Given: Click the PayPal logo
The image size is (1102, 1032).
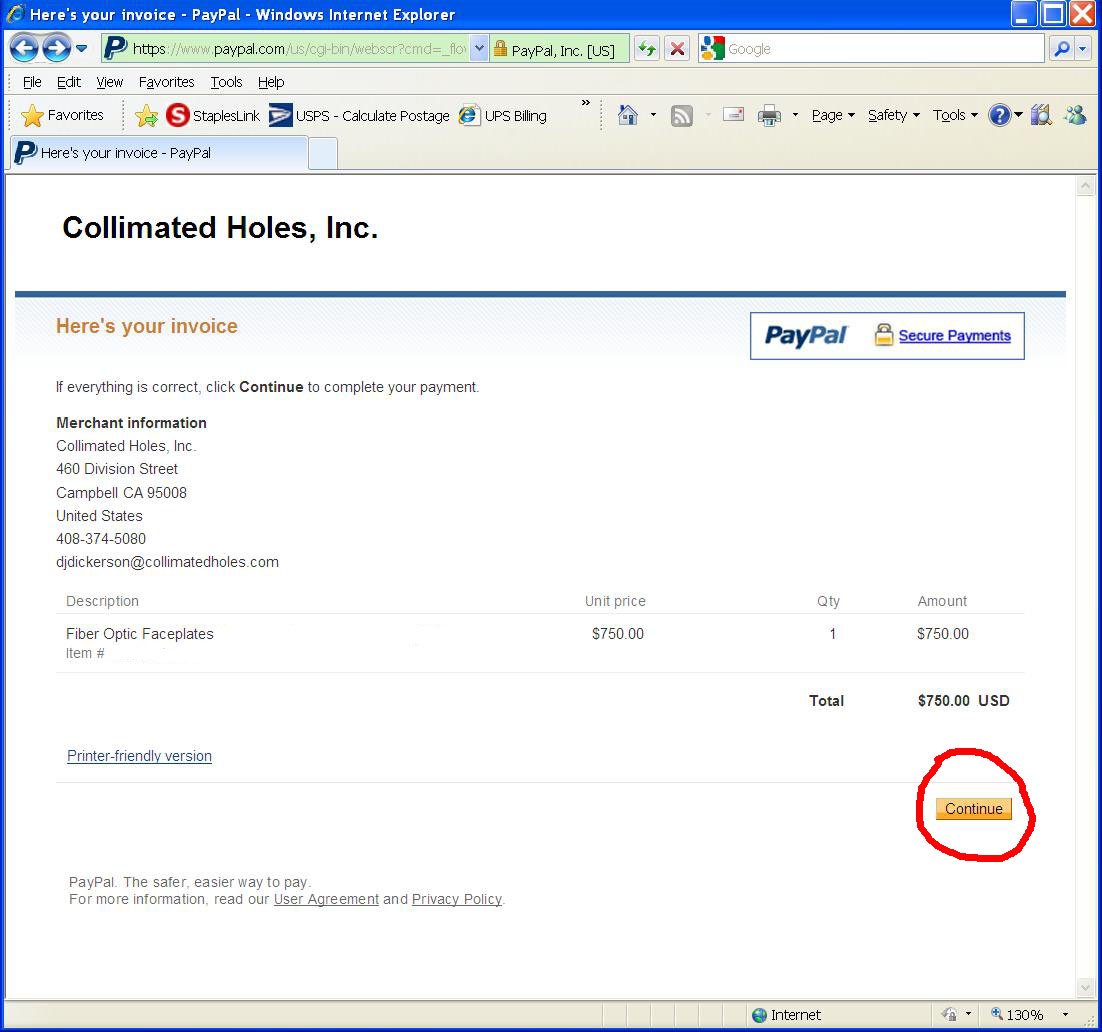Looking at the screenshot, I should [806, 336].
